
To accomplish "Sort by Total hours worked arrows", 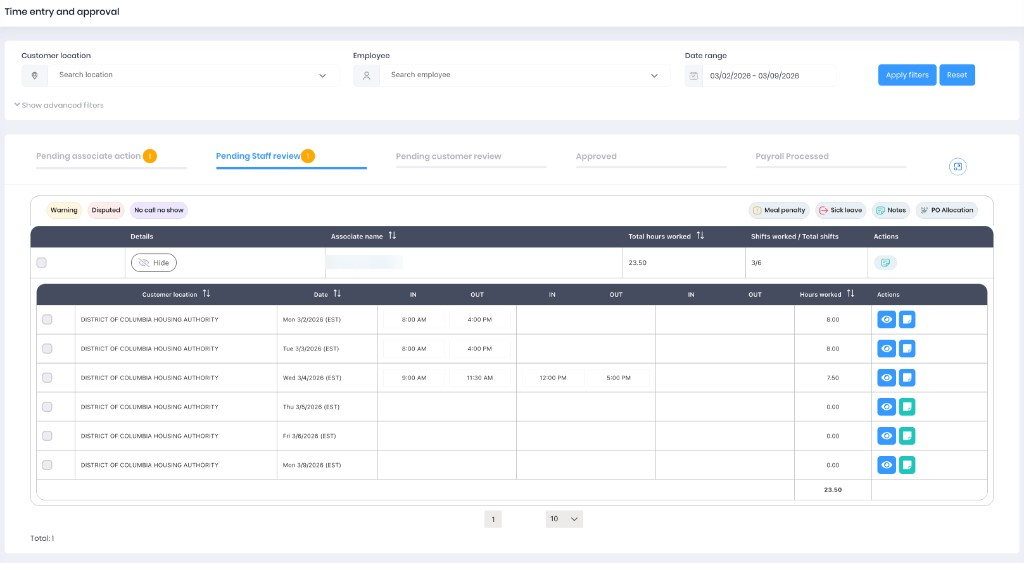I will (700, 236).
